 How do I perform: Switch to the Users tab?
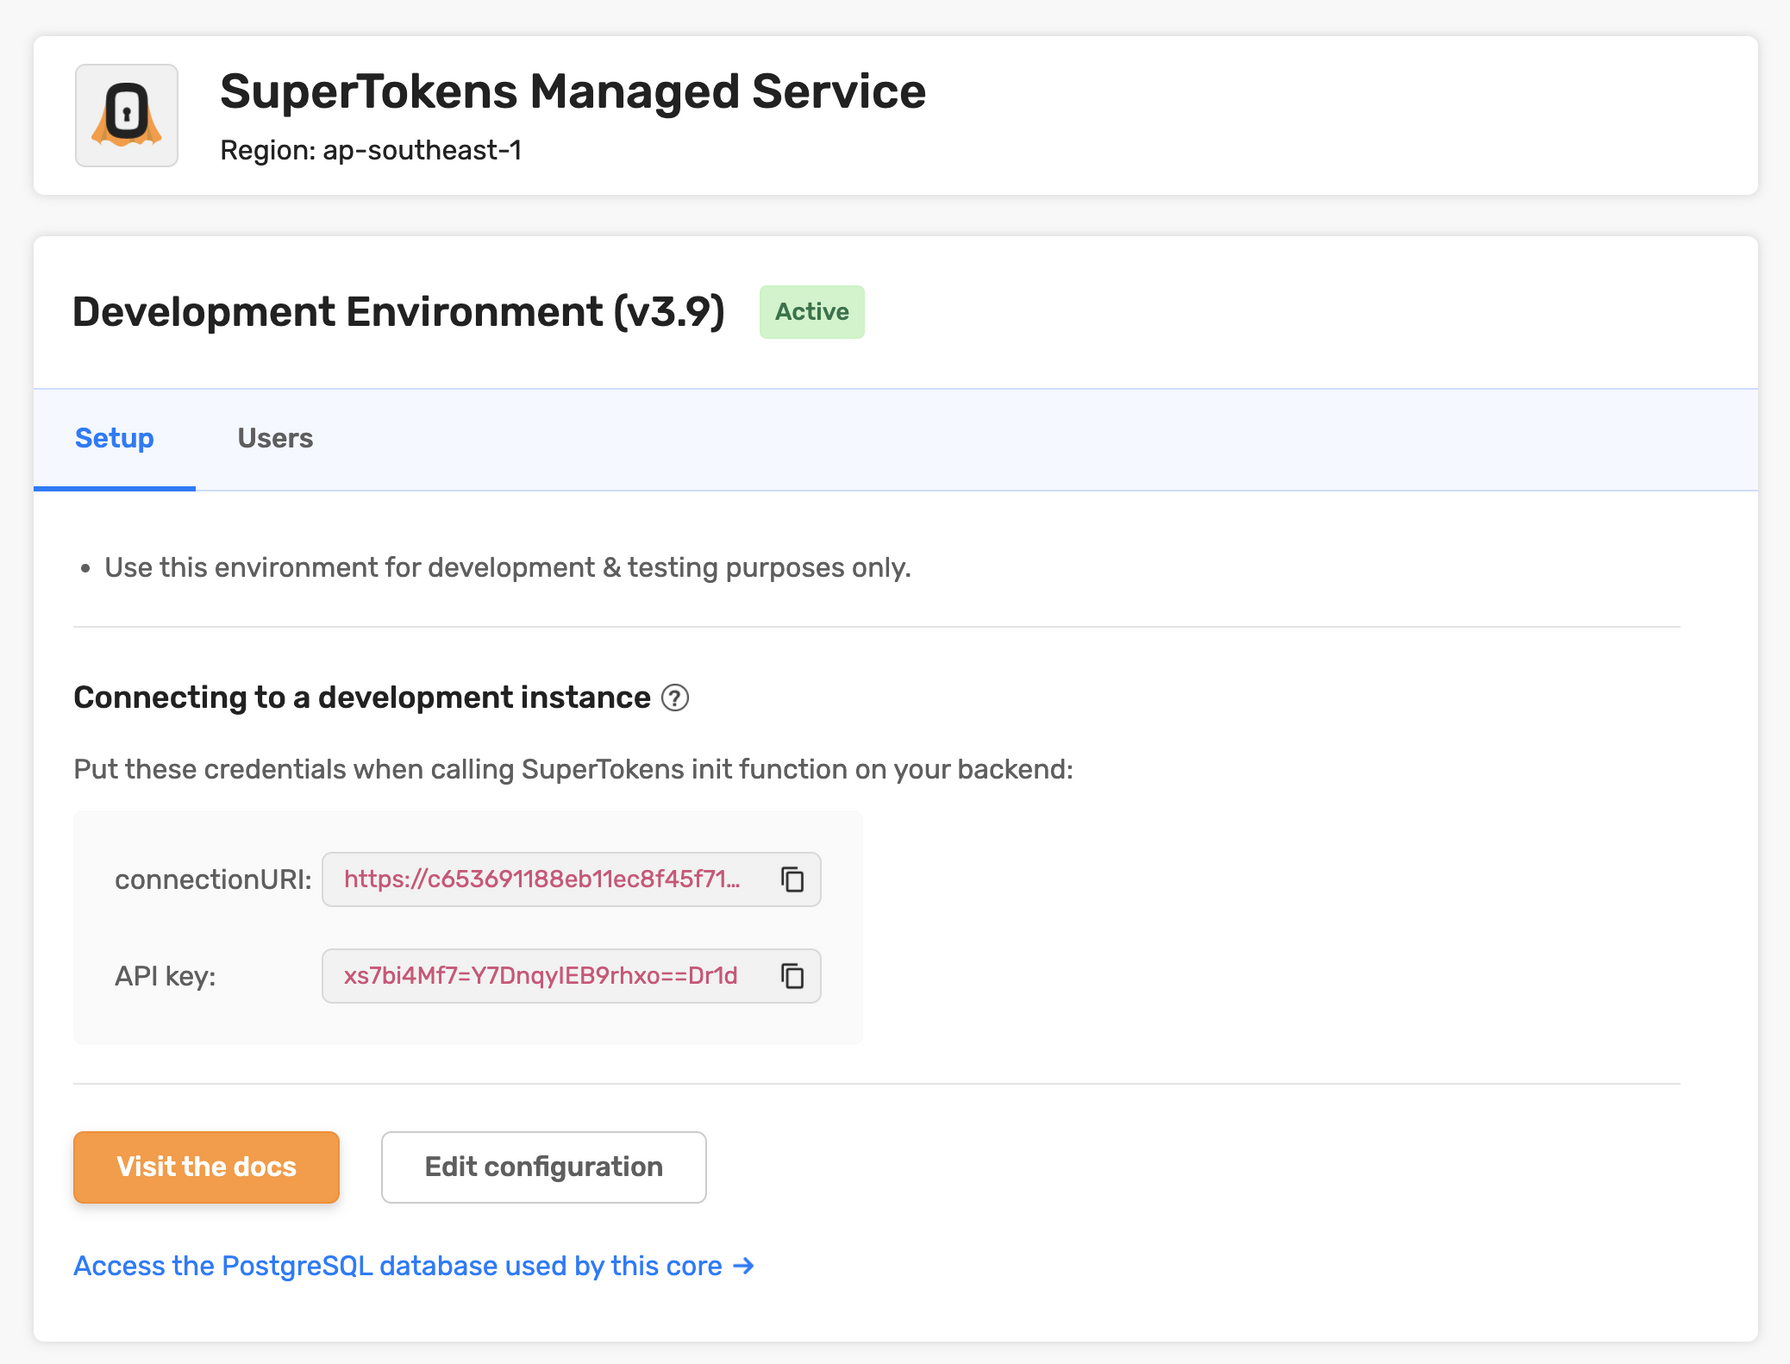(x=275, y=439)
